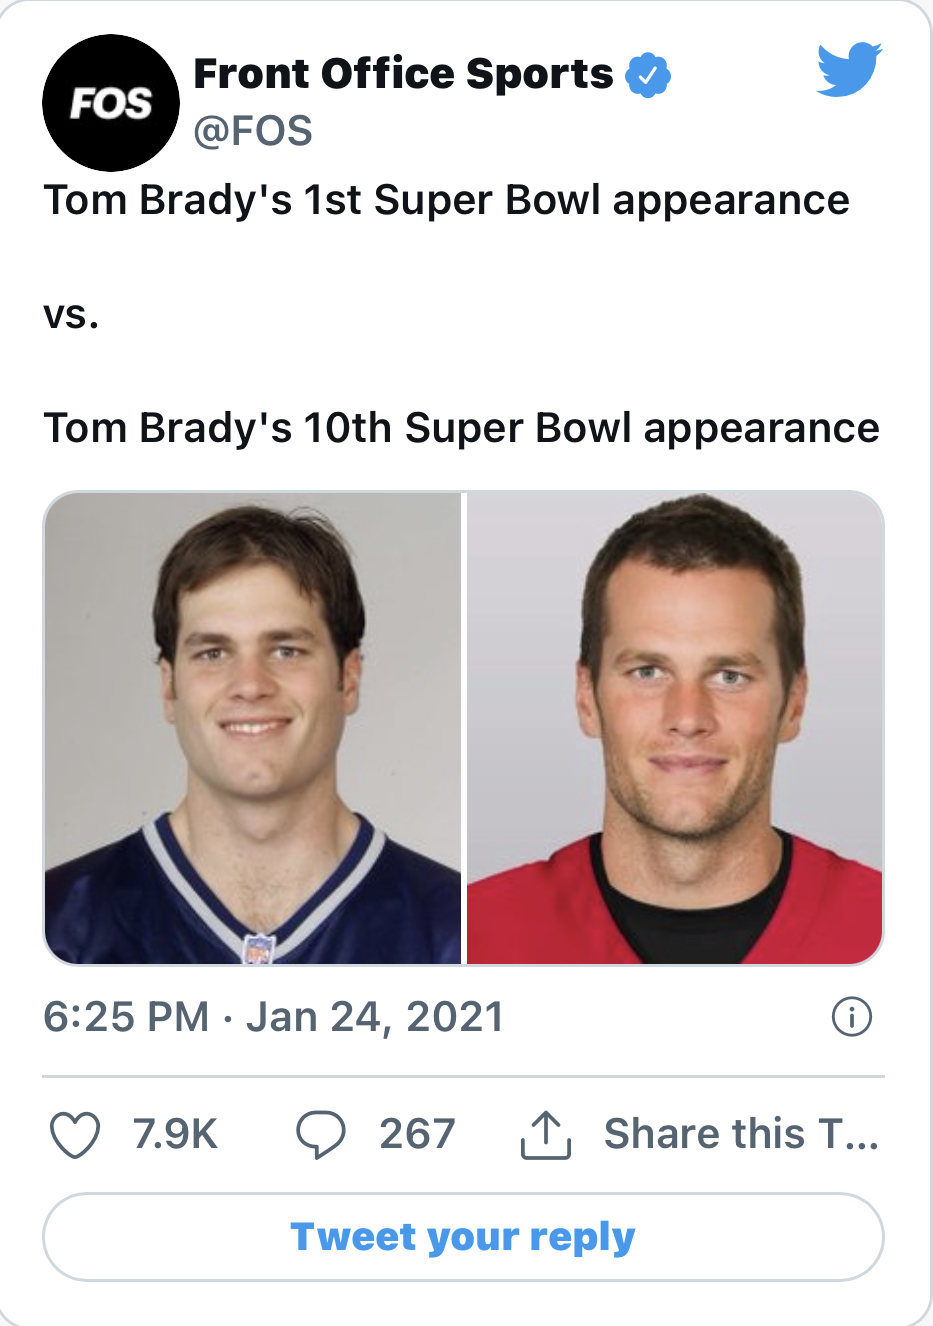Select the 1st Super Bowl appearance text
Viewport: 933px width, 1326px height.
tap(576, 200)
